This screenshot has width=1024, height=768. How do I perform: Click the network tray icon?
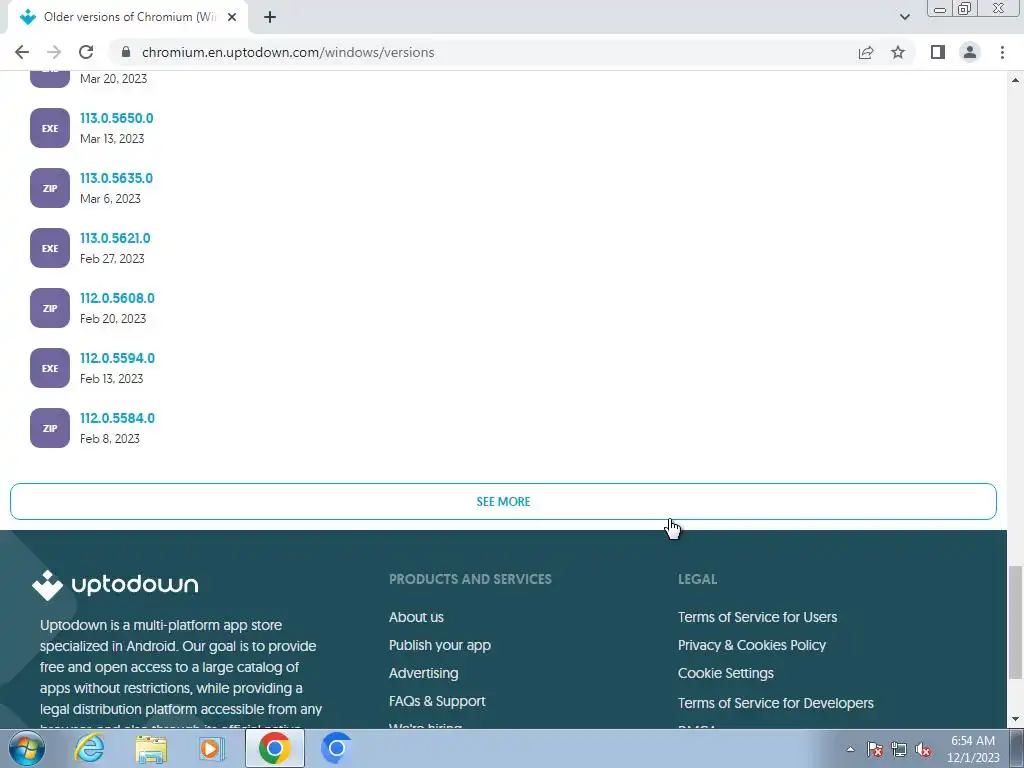point(899,750)
